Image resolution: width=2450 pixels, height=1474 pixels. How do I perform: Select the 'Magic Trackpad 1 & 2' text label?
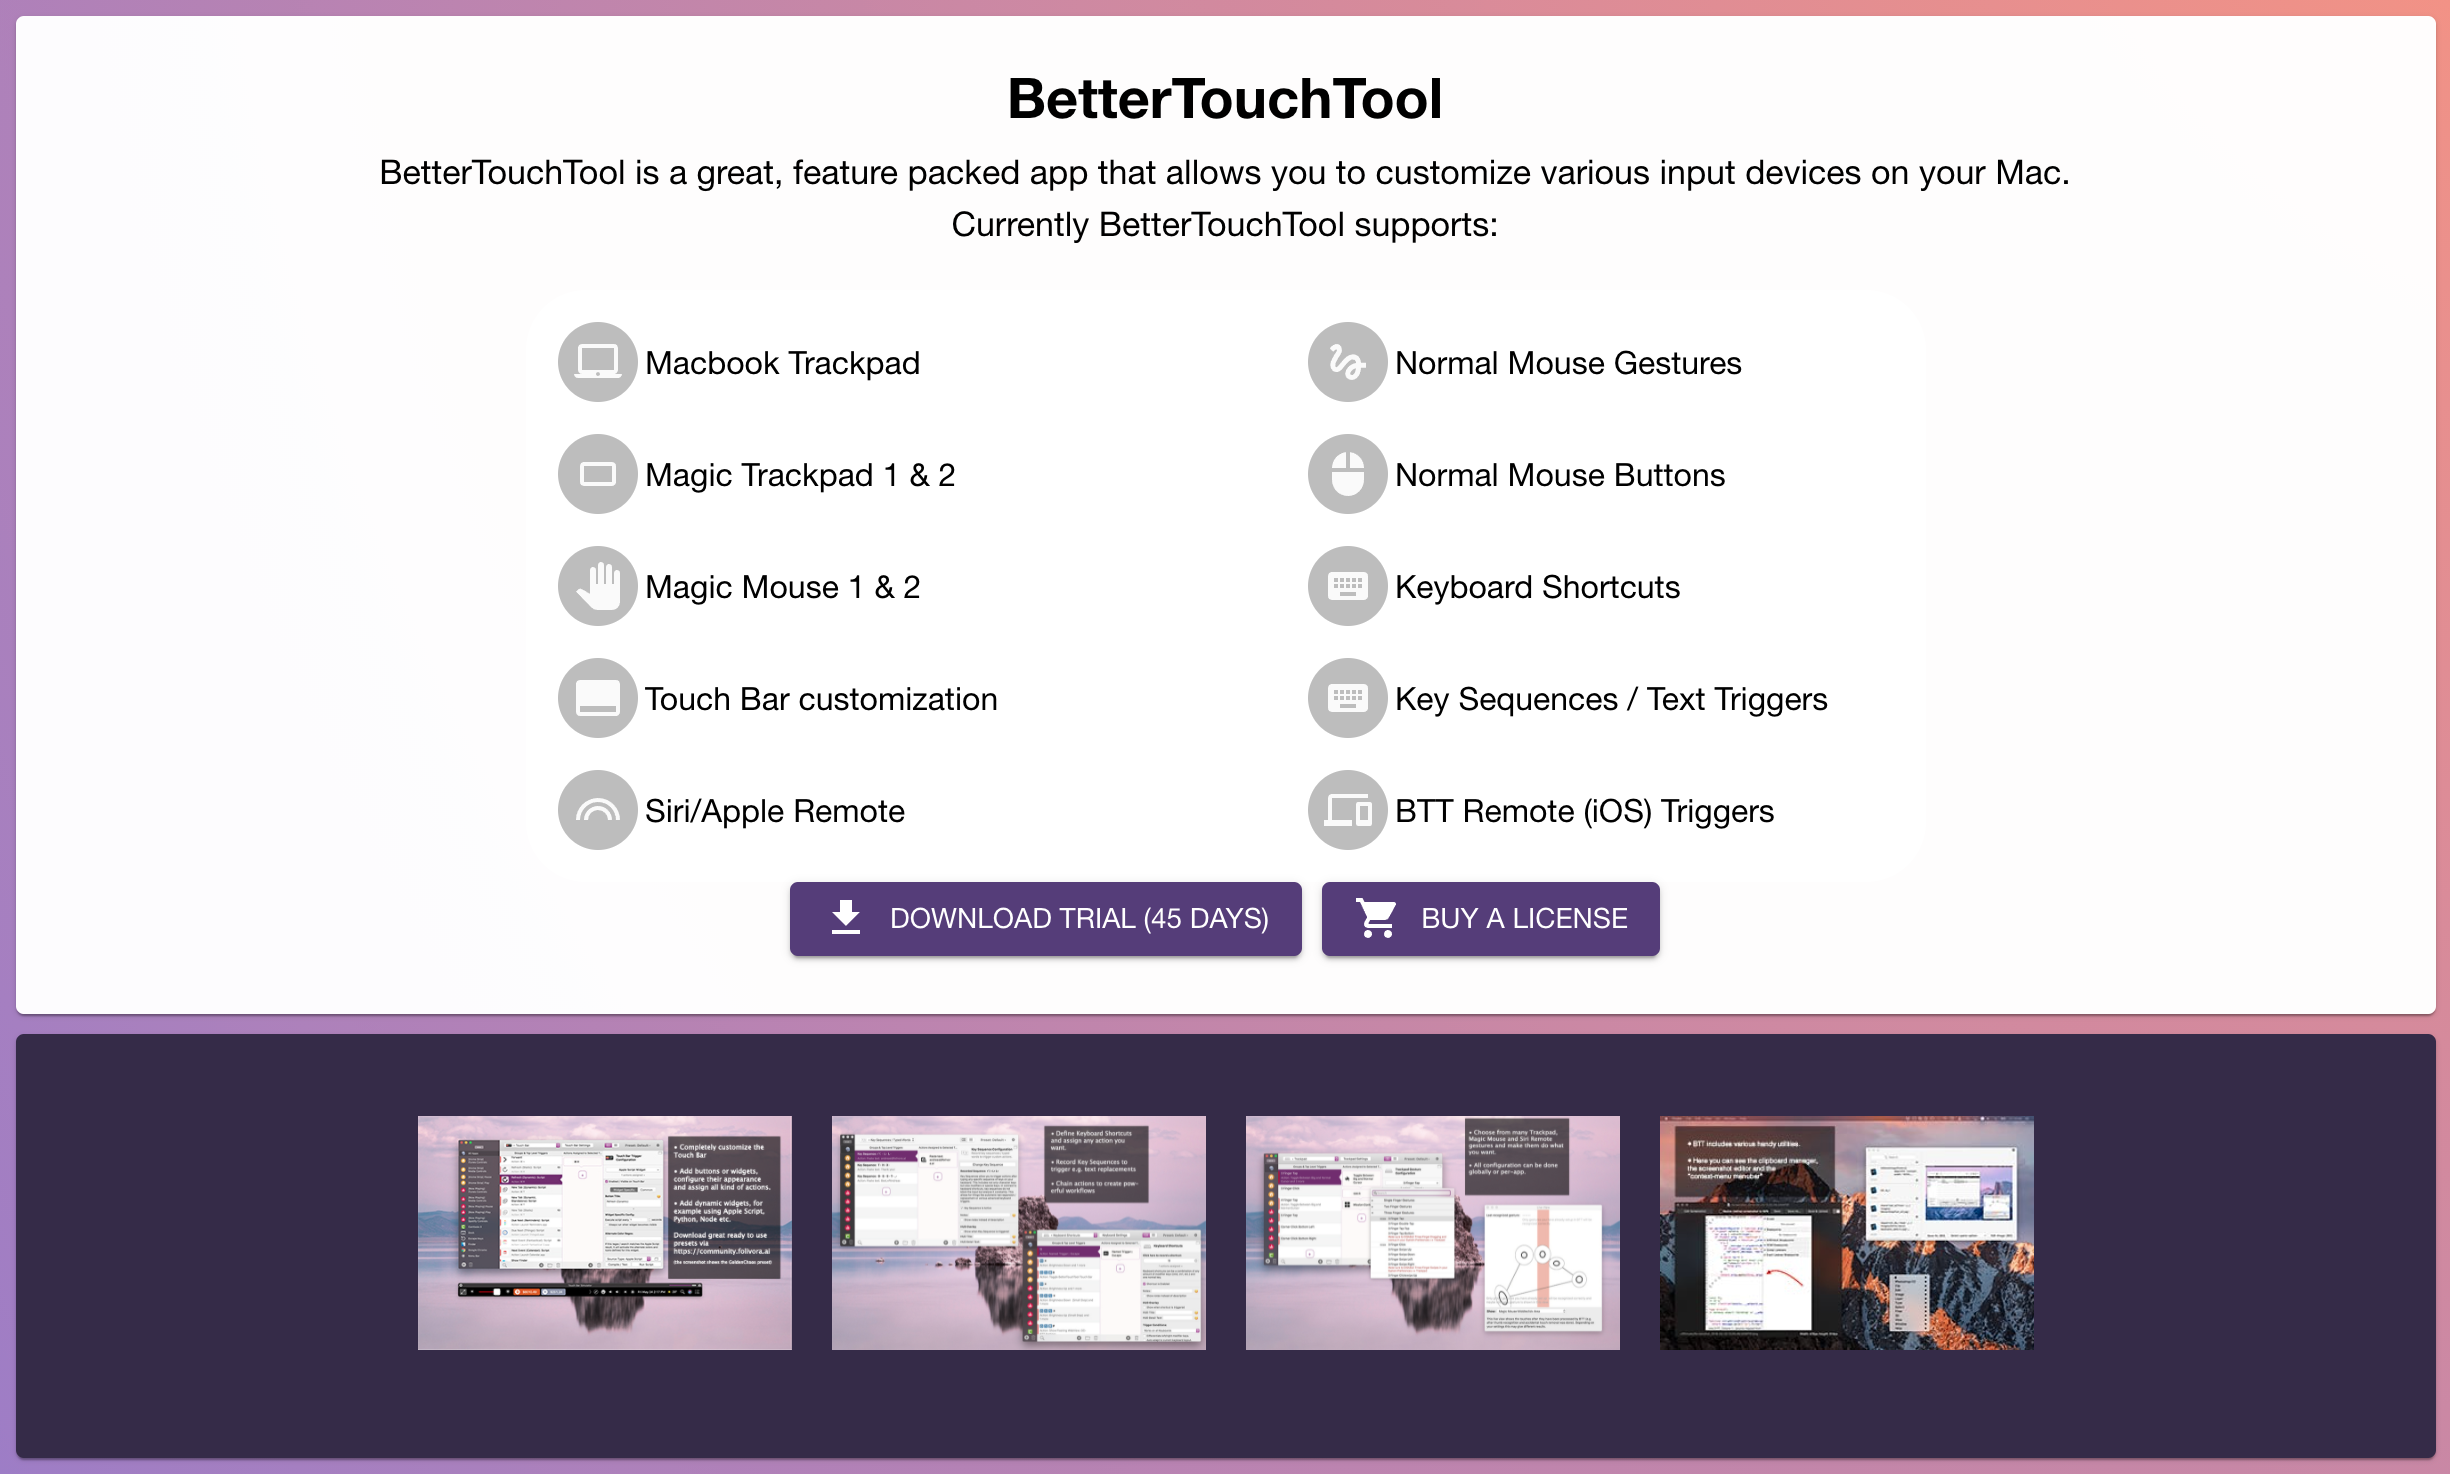tap(800, 474)
